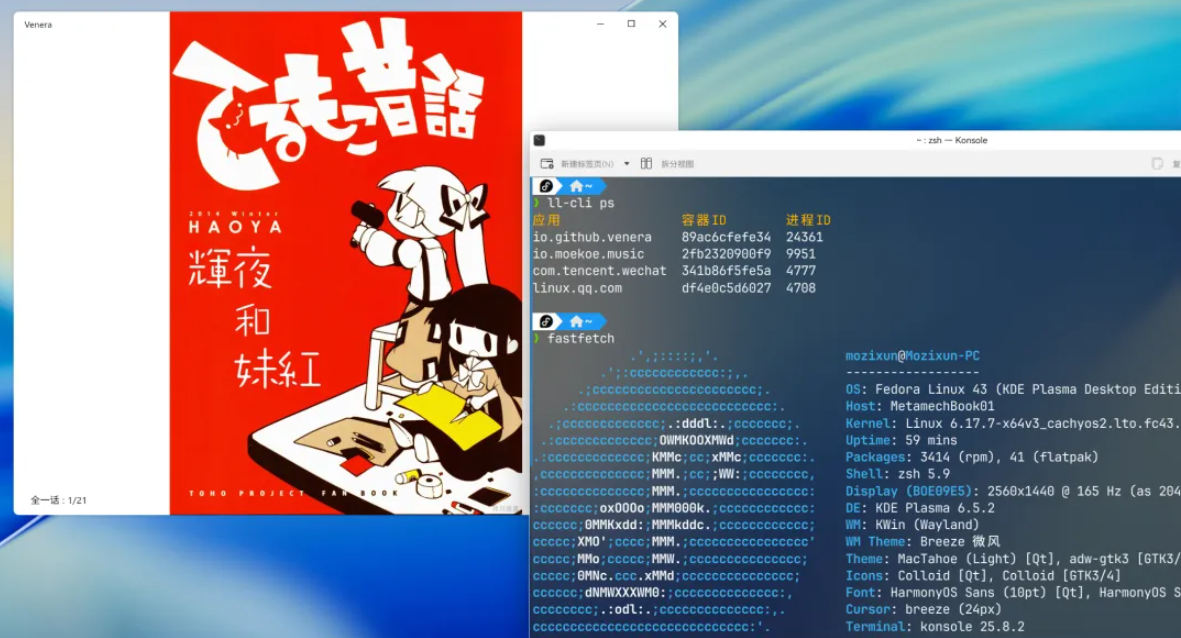Minimize the Venera window

coord(600,24)
